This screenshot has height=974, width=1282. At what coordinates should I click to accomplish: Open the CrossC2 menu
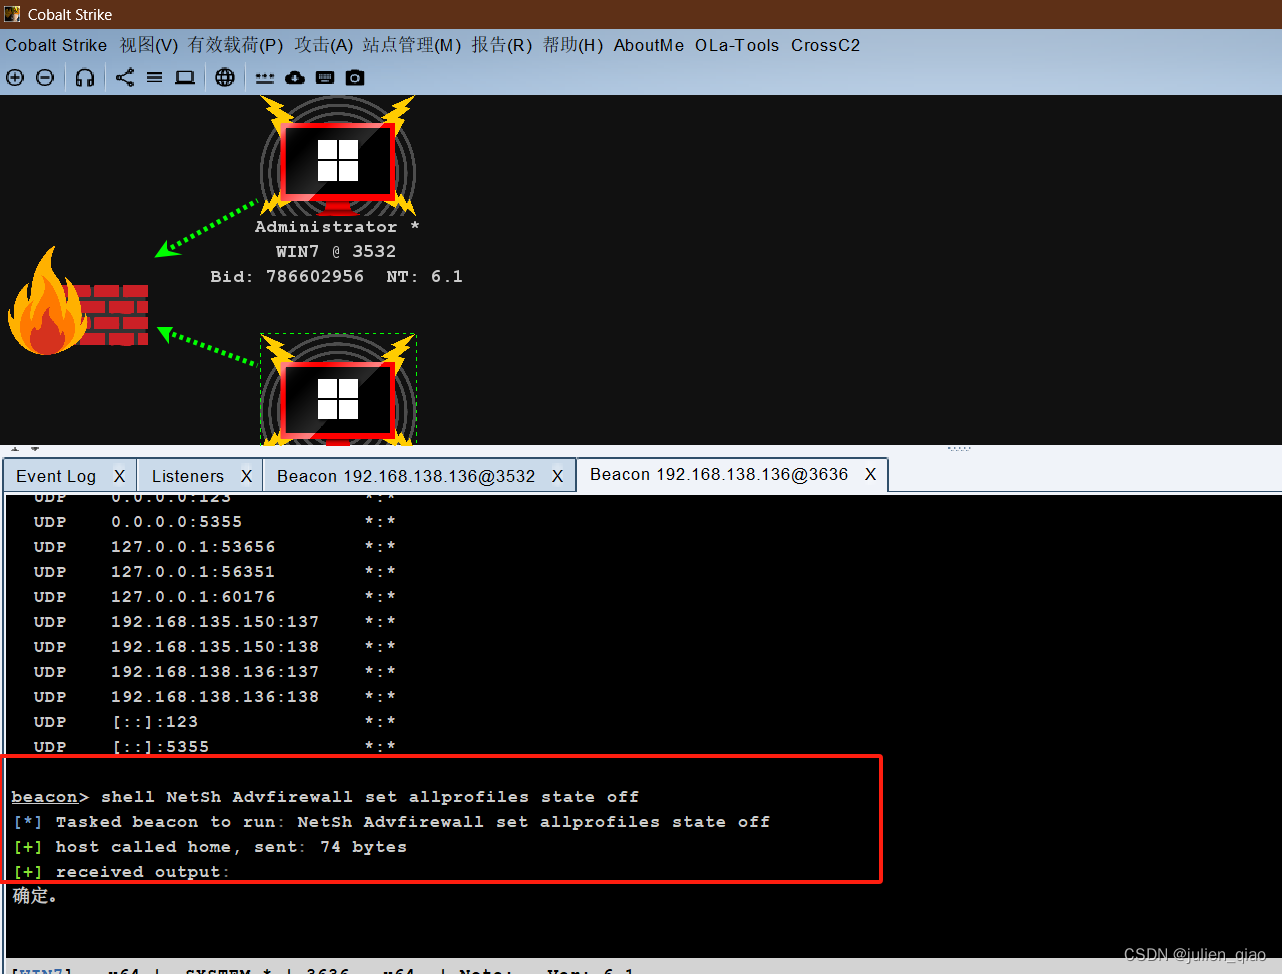pyautogui.click(x=825, y=45)
